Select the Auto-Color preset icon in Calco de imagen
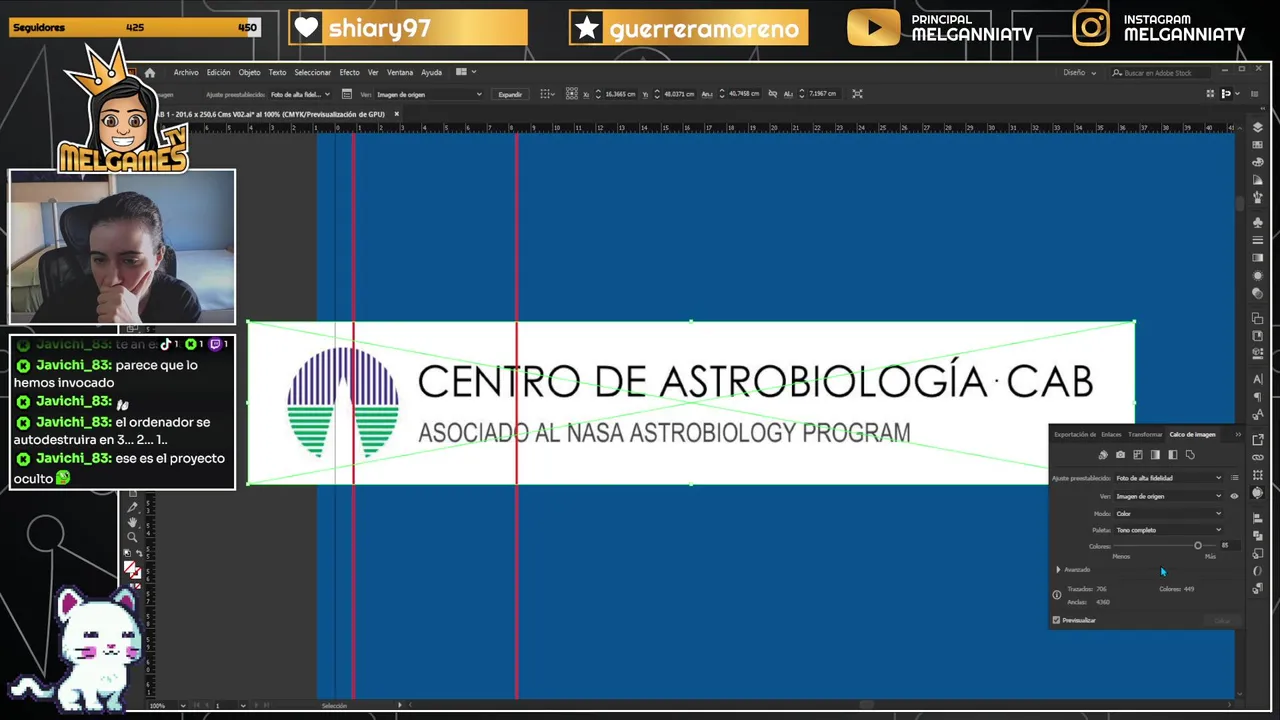This screenshot has height=720, width=1280. click(x=1103, y=455)
